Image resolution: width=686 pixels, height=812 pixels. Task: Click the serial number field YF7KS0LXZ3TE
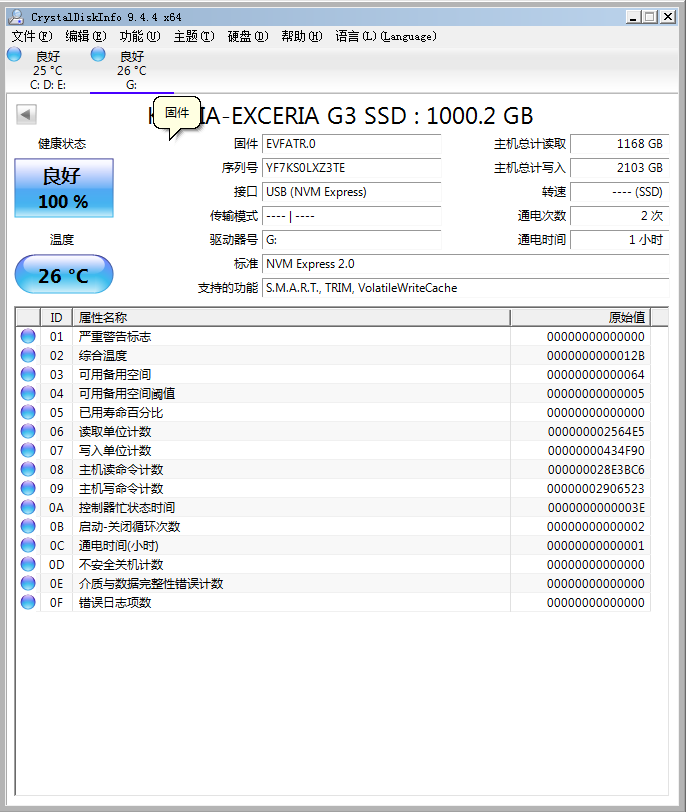(x=352, y=168)
